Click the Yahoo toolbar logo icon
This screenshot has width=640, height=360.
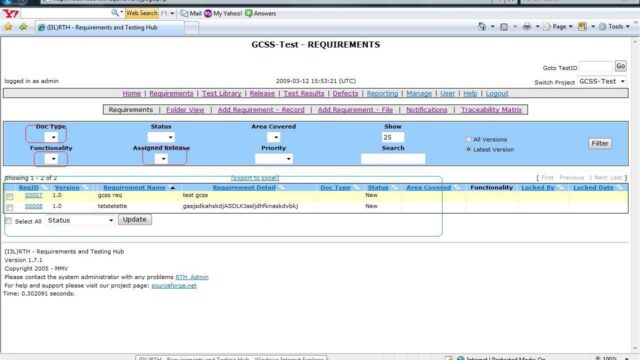click(x=11, y=13)
